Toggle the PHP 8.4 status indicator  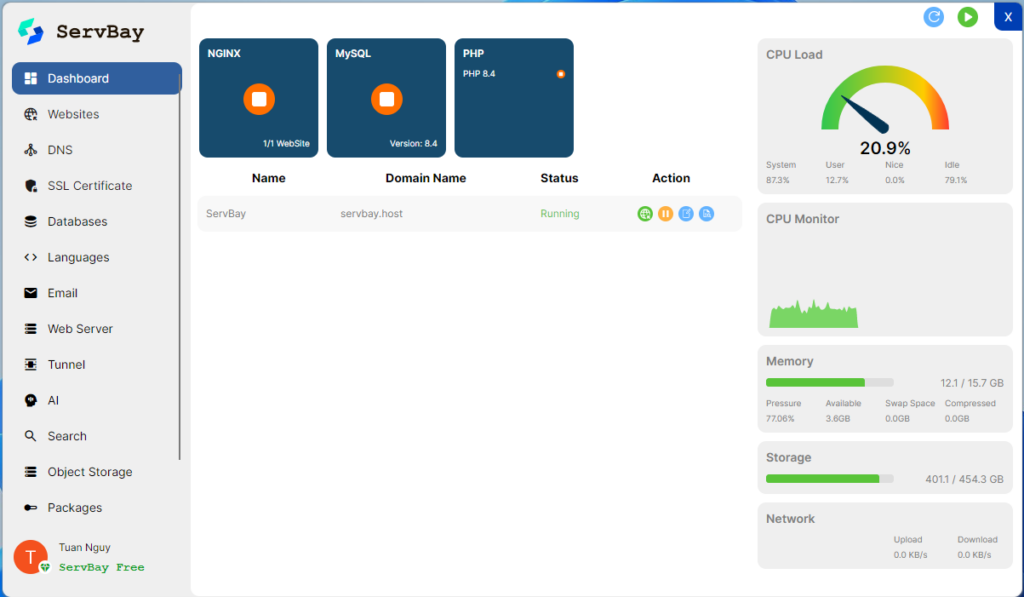pyautogui.click(x=561, y=74)
